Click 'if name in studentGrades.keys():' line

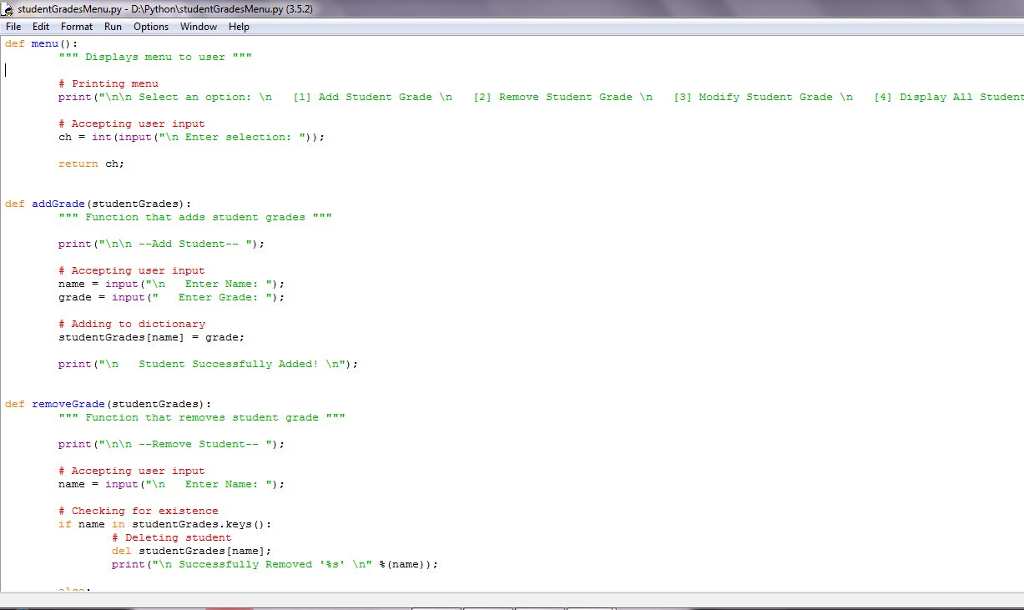pos(165,524)
